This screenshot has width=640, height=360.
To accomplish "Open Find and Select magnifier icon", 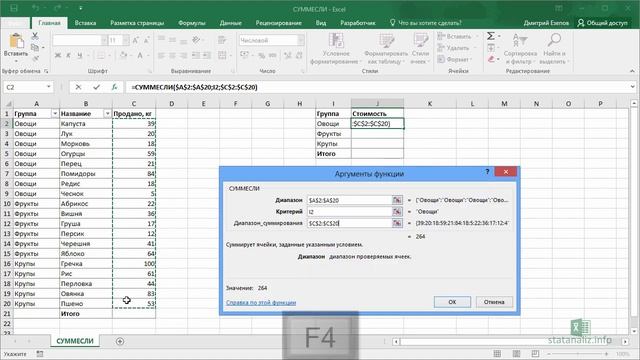I will [554, 40].
